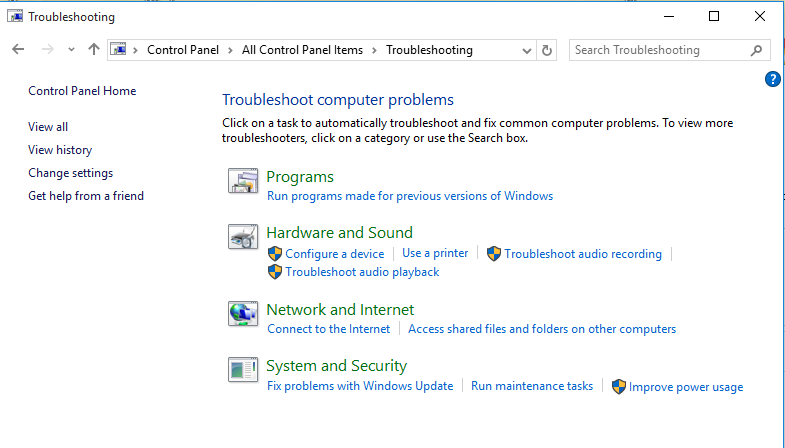The image size is (785, 448).
Task: Click the System and Security category icon
Action: 243,369
